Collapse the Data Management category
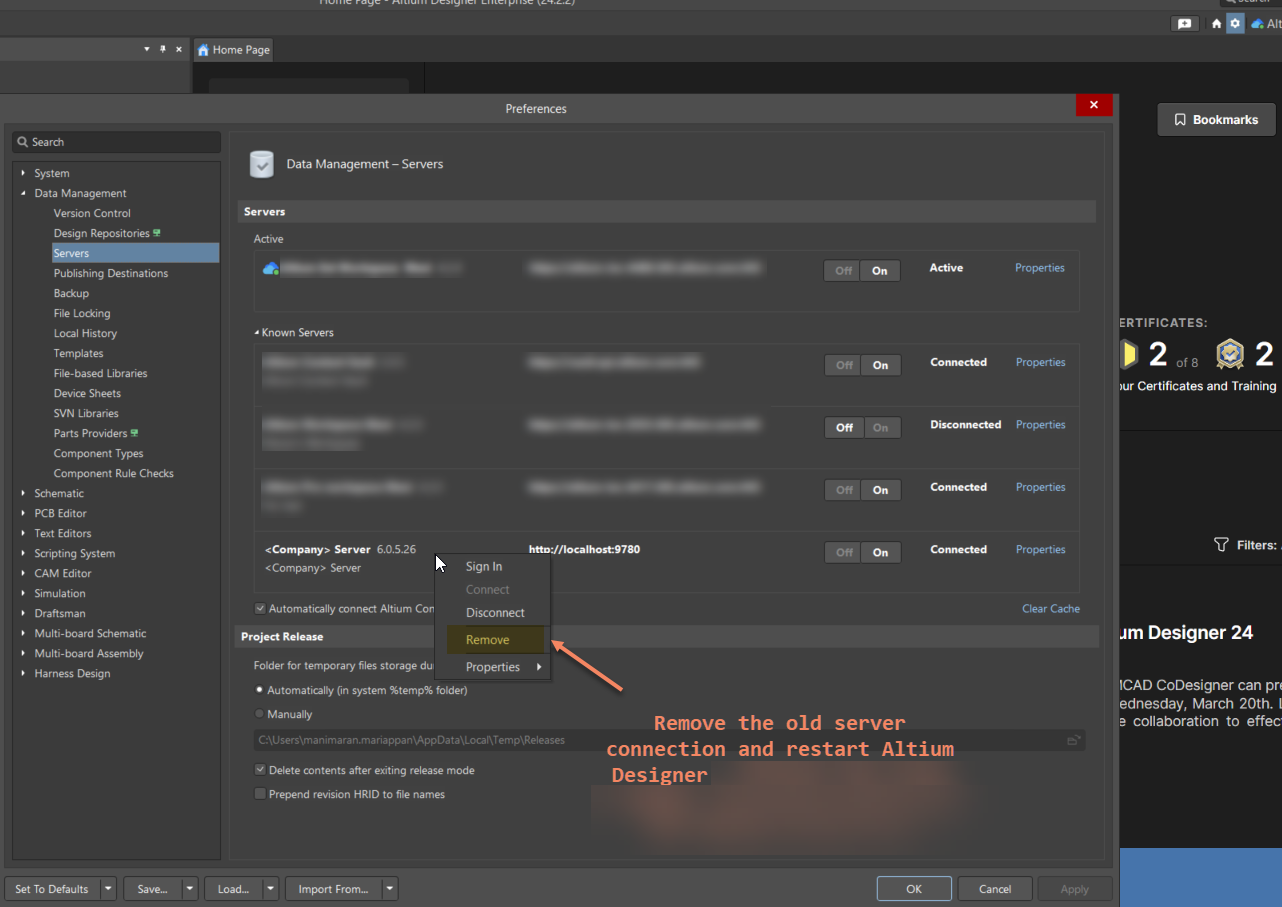The width and height of the screenshot is (1282, 907). point(23,193)
